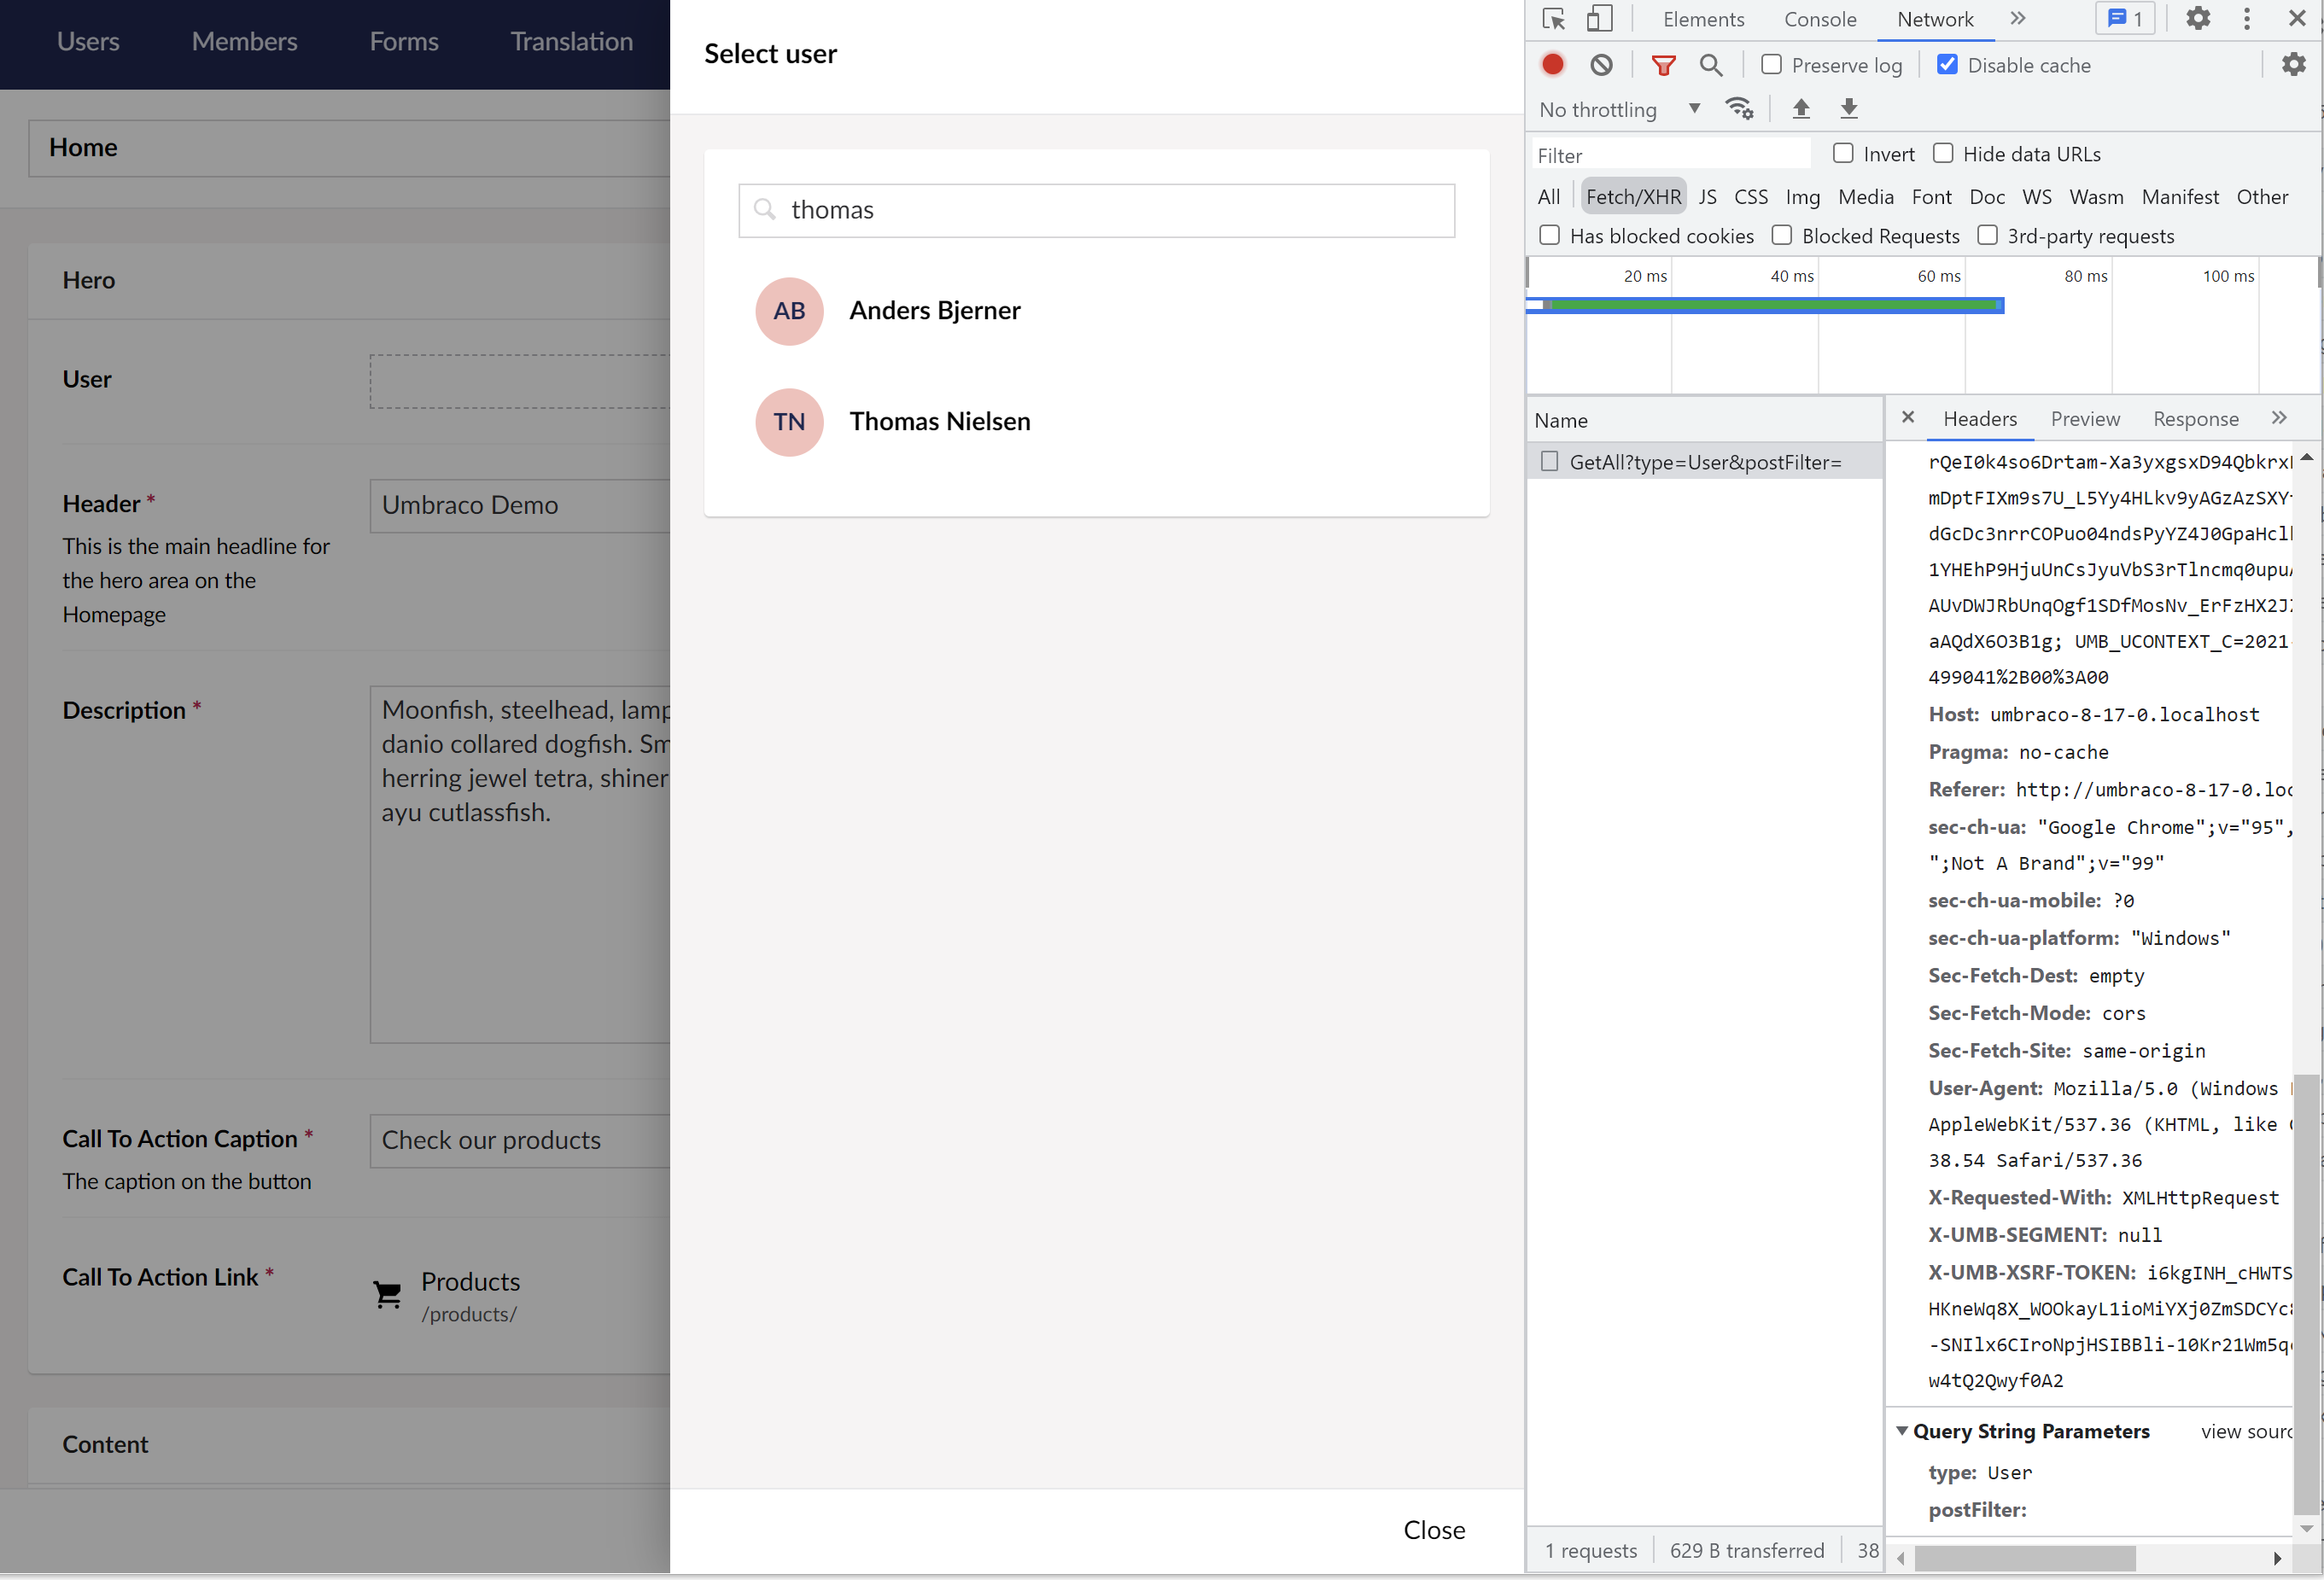This screenshot has height=1580, width=2324.
Task: Uncheck Disable cache
Action: (1948, 64)
